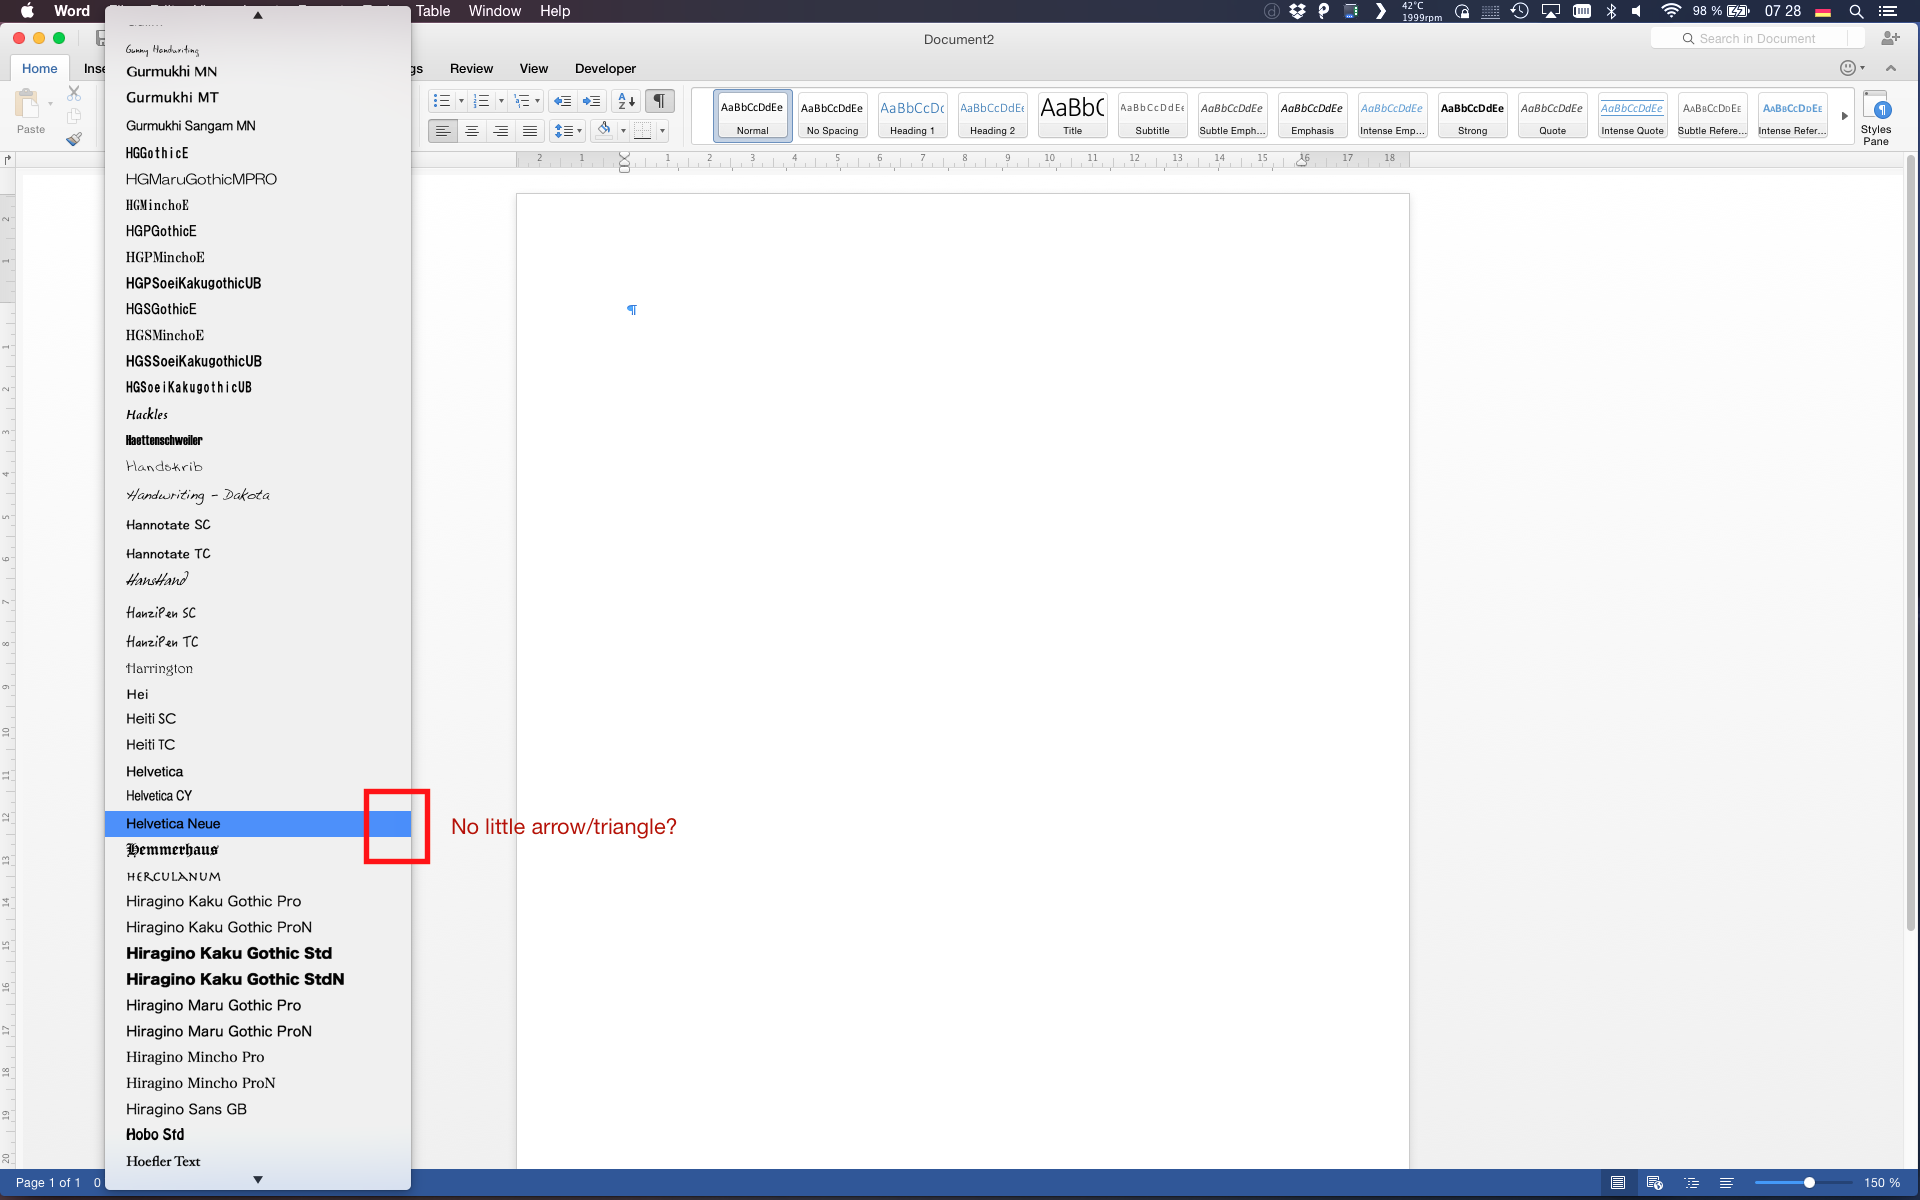The height and width of the screenshot is (1200, 1920).
Task: Click the Dropbox menu bar icon
Action: point(1297,11)
